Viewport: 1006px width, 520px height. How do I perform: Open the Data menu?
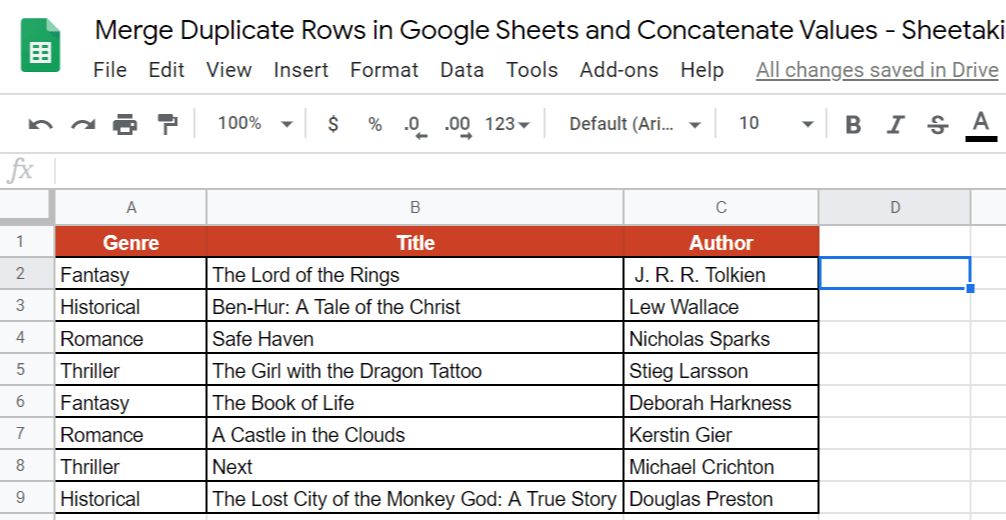(462, 69)
